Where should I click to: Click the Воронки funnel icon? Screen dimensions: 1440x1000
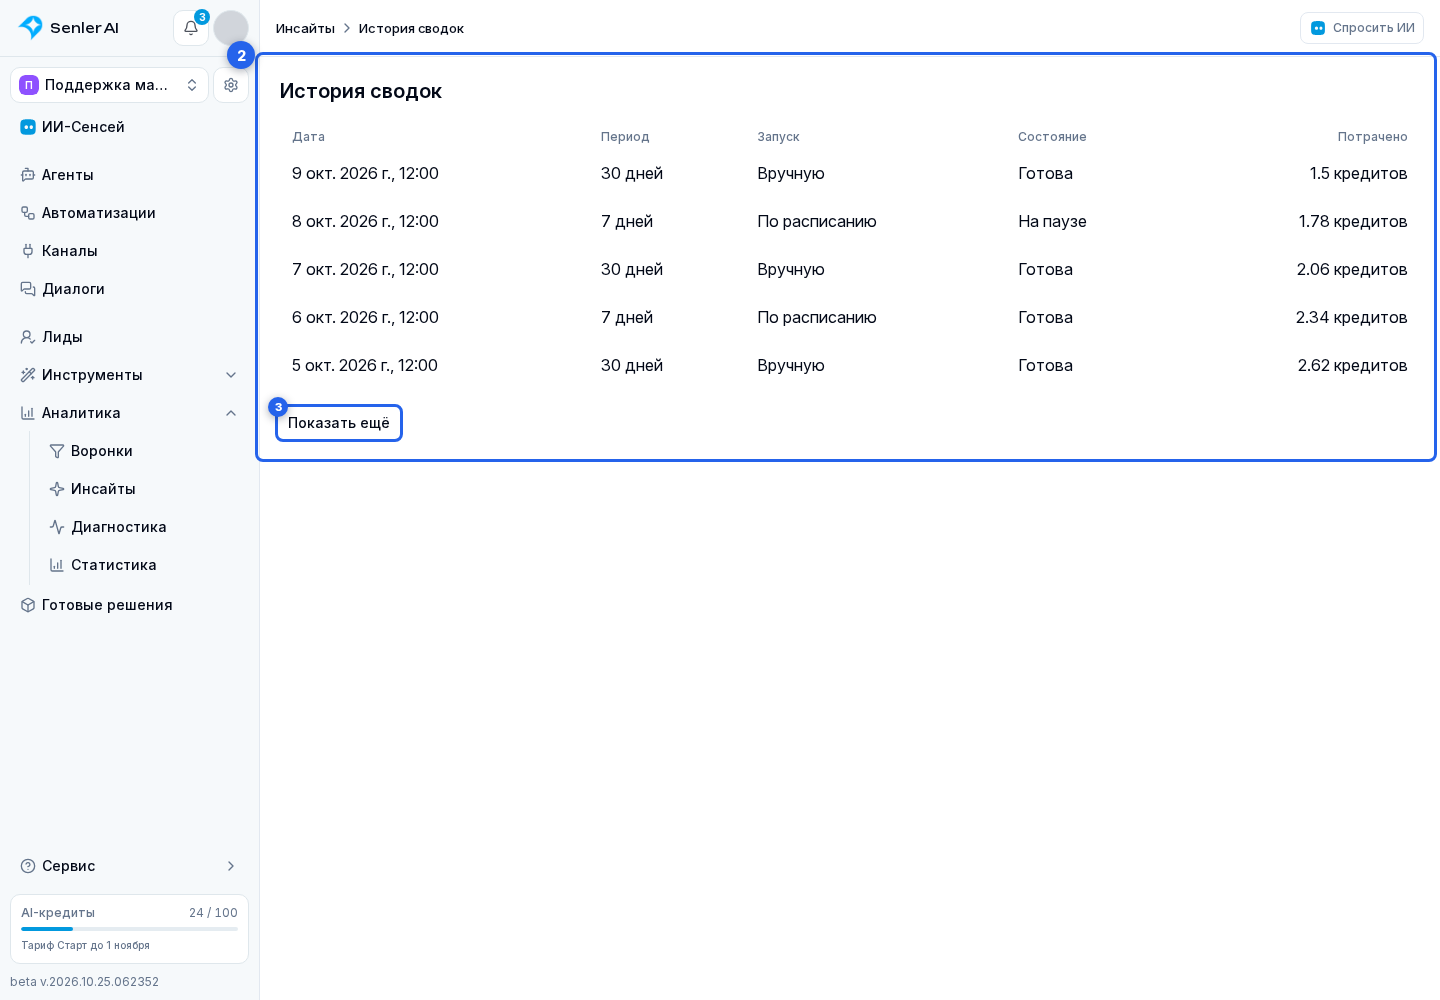click(57, 451)
